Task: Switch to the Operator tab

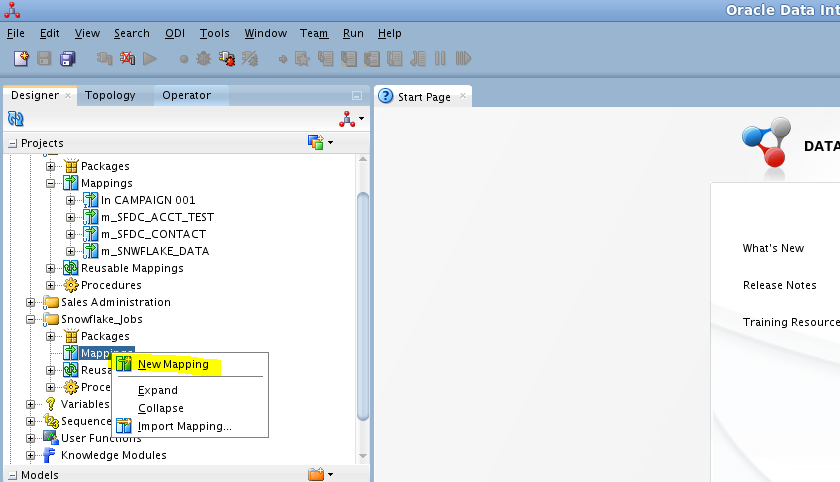Action: (x=186, y=95)
